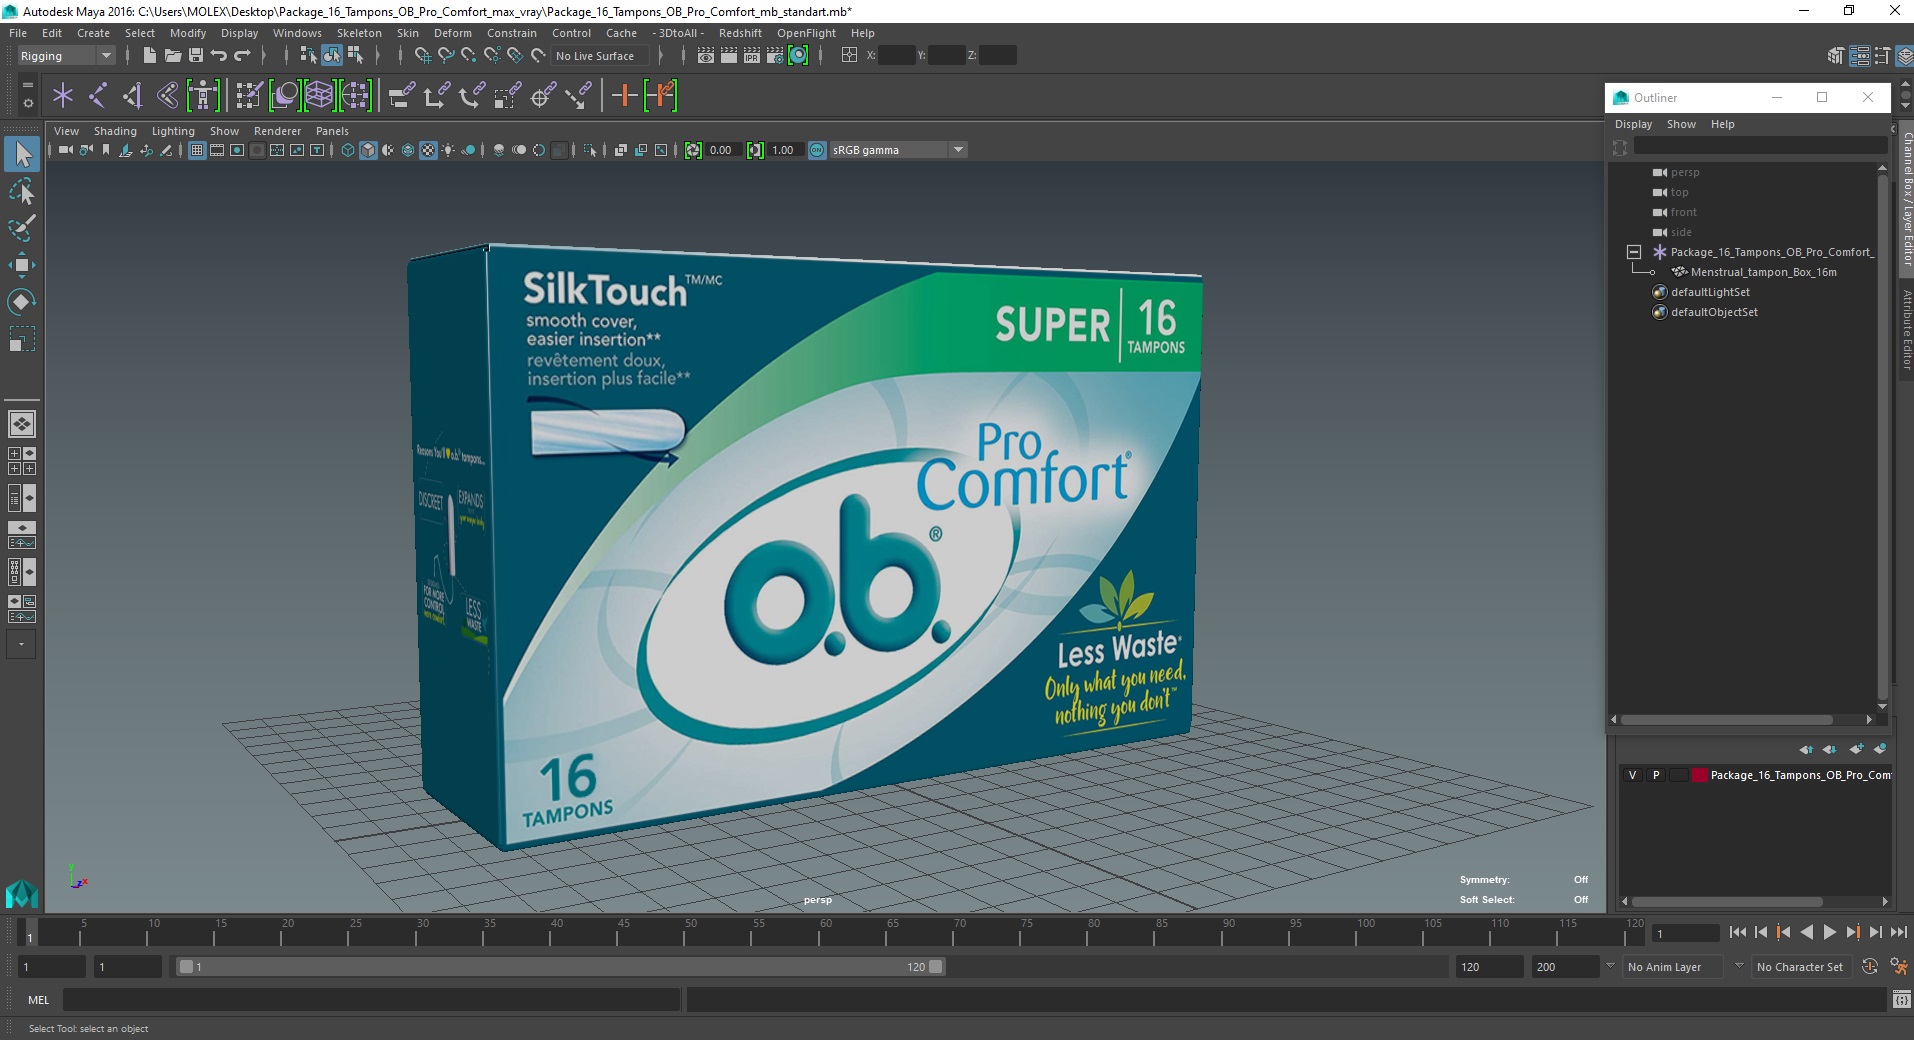Click Move Layer Up icon in layer editor
The height and width of the screenshot is (1040, 1914).
(x=1806, y=749)
